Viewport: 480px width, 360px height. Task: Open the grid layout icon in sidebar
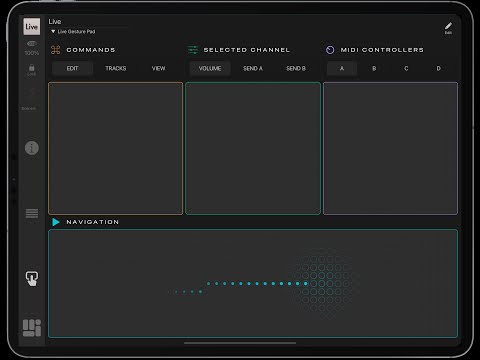32,328
